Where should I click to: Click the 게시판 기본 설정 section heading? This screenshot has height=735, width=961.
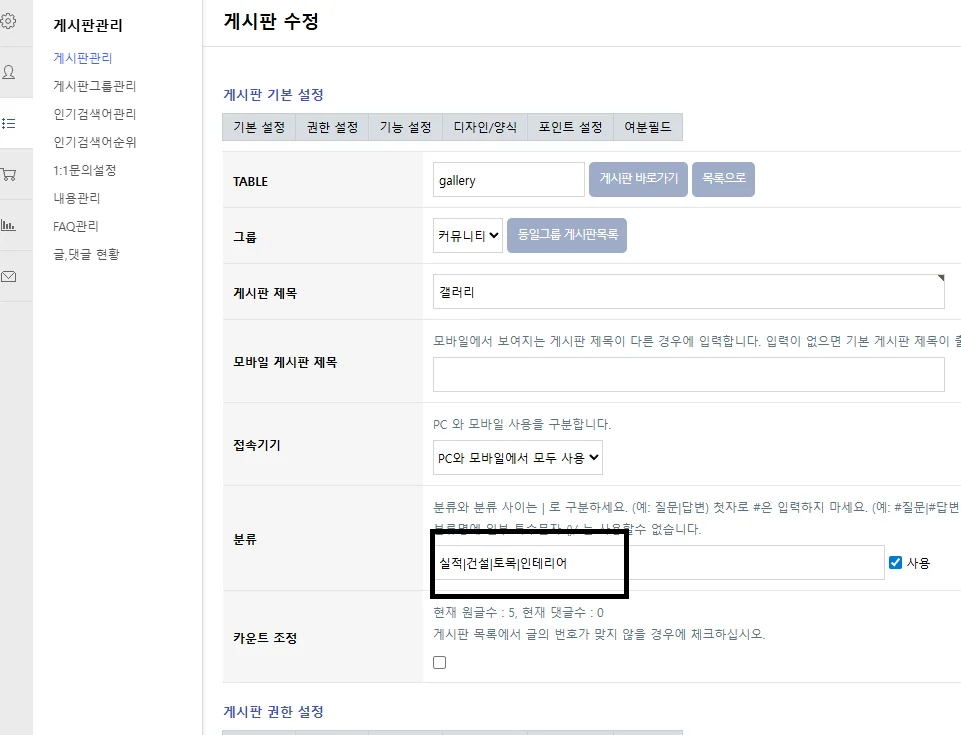tap(273, 95)
